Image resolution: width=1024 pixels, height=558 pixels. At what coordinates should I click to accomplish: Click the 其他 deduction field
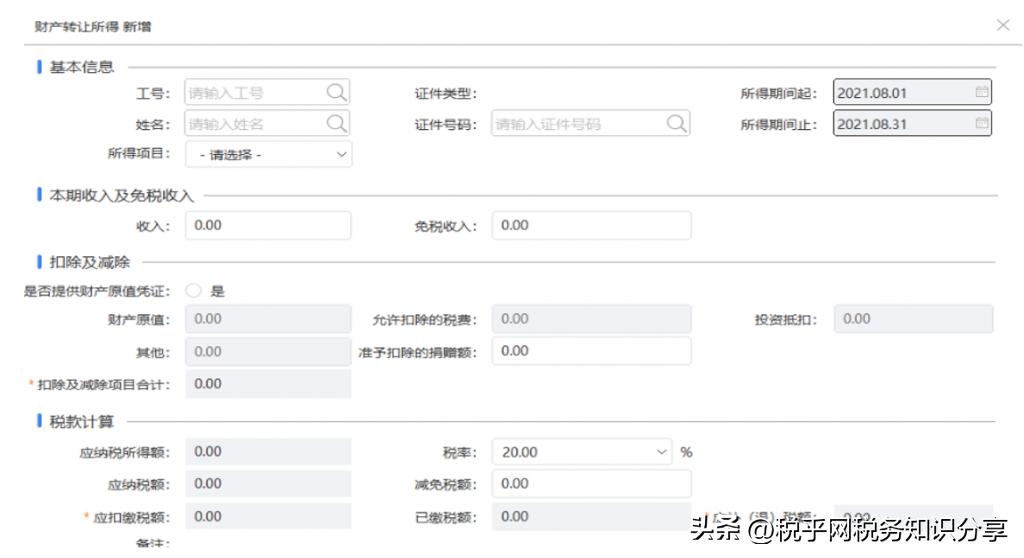pyautogui.click(x=268, y=352)
